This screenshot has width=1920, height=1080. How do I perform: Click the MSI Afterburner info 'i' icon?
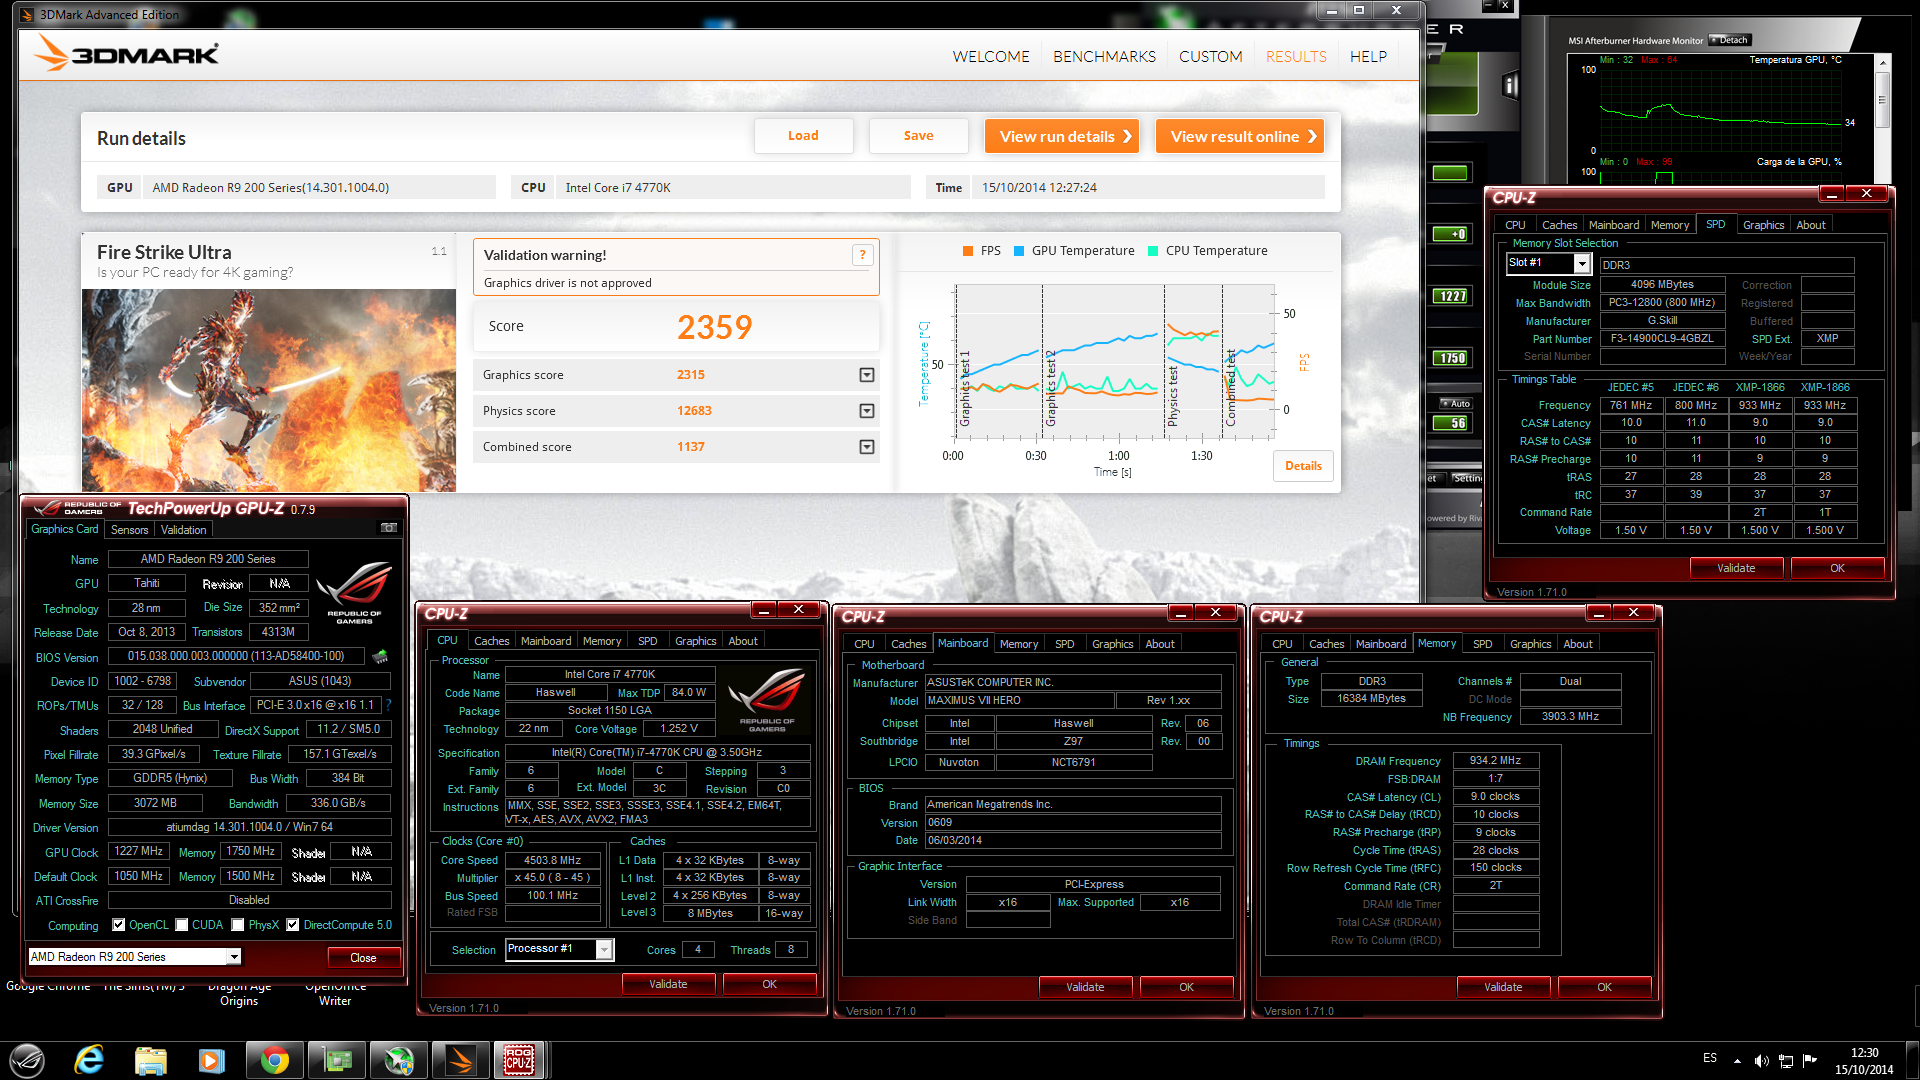click(x=1510, y=85)
